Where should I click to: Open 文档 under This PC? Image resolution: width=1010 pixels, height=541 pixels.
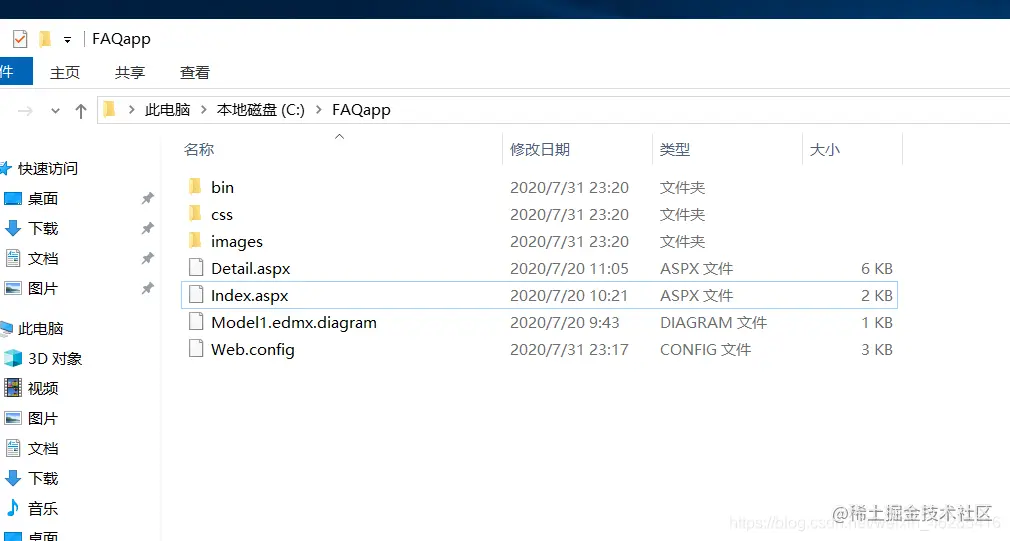pos(43,448)
